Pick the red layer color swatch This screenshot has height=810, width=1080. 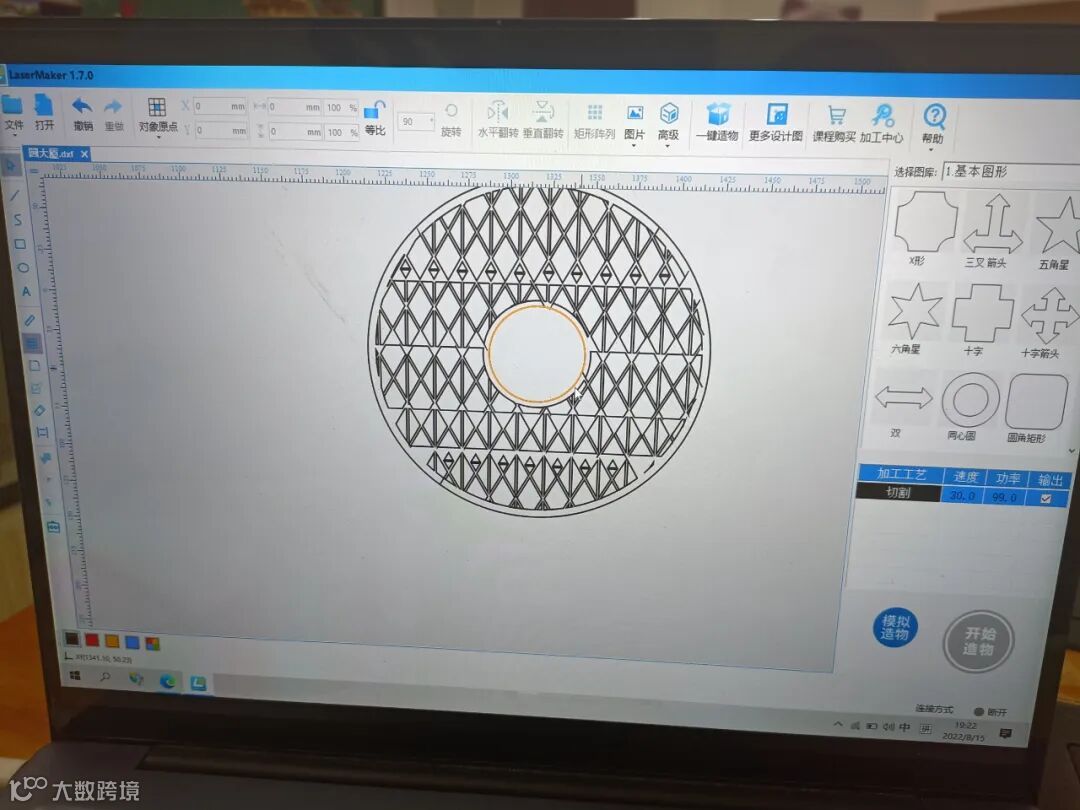click(92, 640)
